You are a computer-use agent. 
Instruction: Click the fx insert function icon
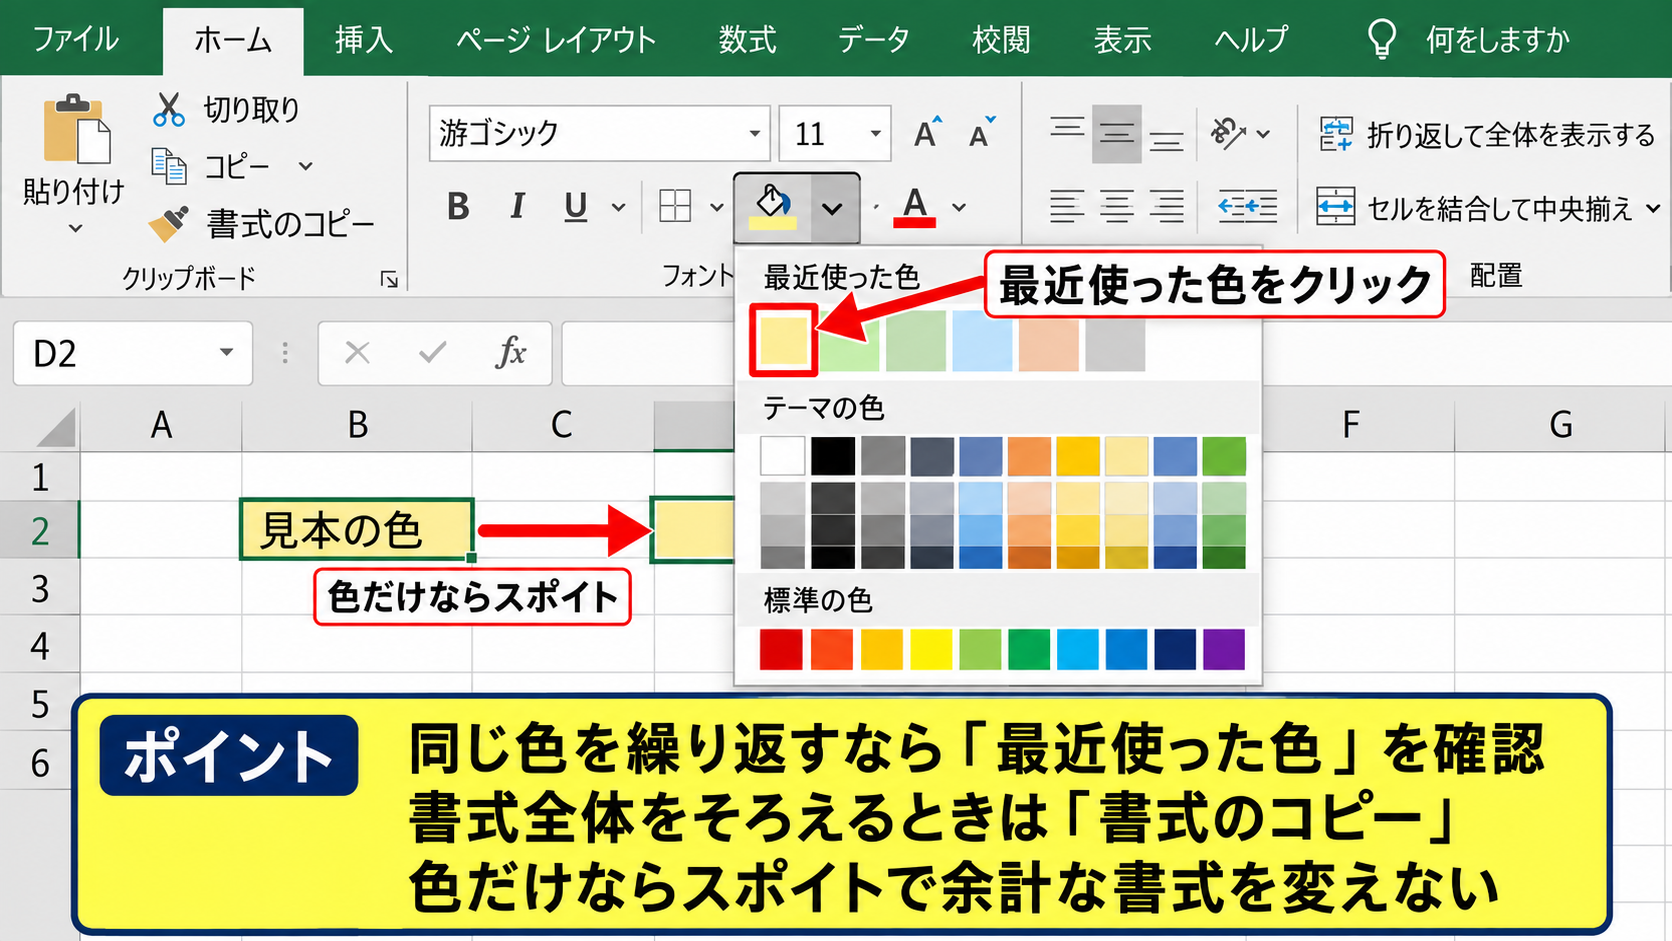tap(511, 353)
